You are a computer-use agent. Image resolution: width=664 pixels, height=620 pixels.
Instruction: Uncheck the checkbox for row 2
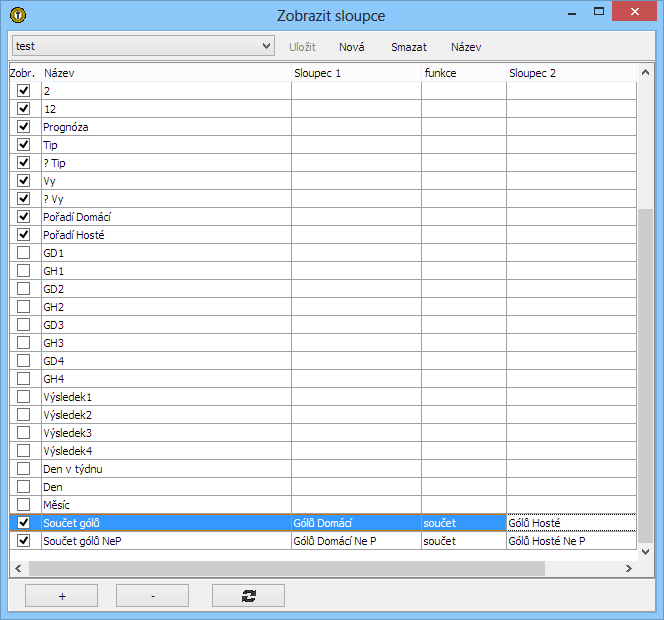coord(23,91)
